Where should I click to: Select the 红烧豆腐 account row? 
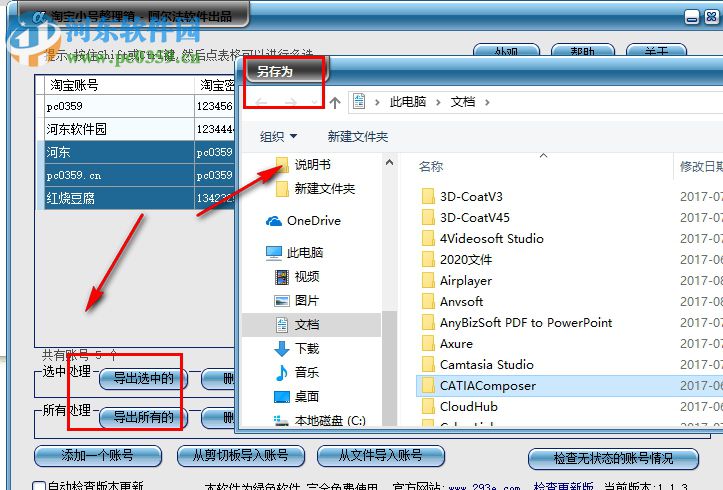point(136,198)
